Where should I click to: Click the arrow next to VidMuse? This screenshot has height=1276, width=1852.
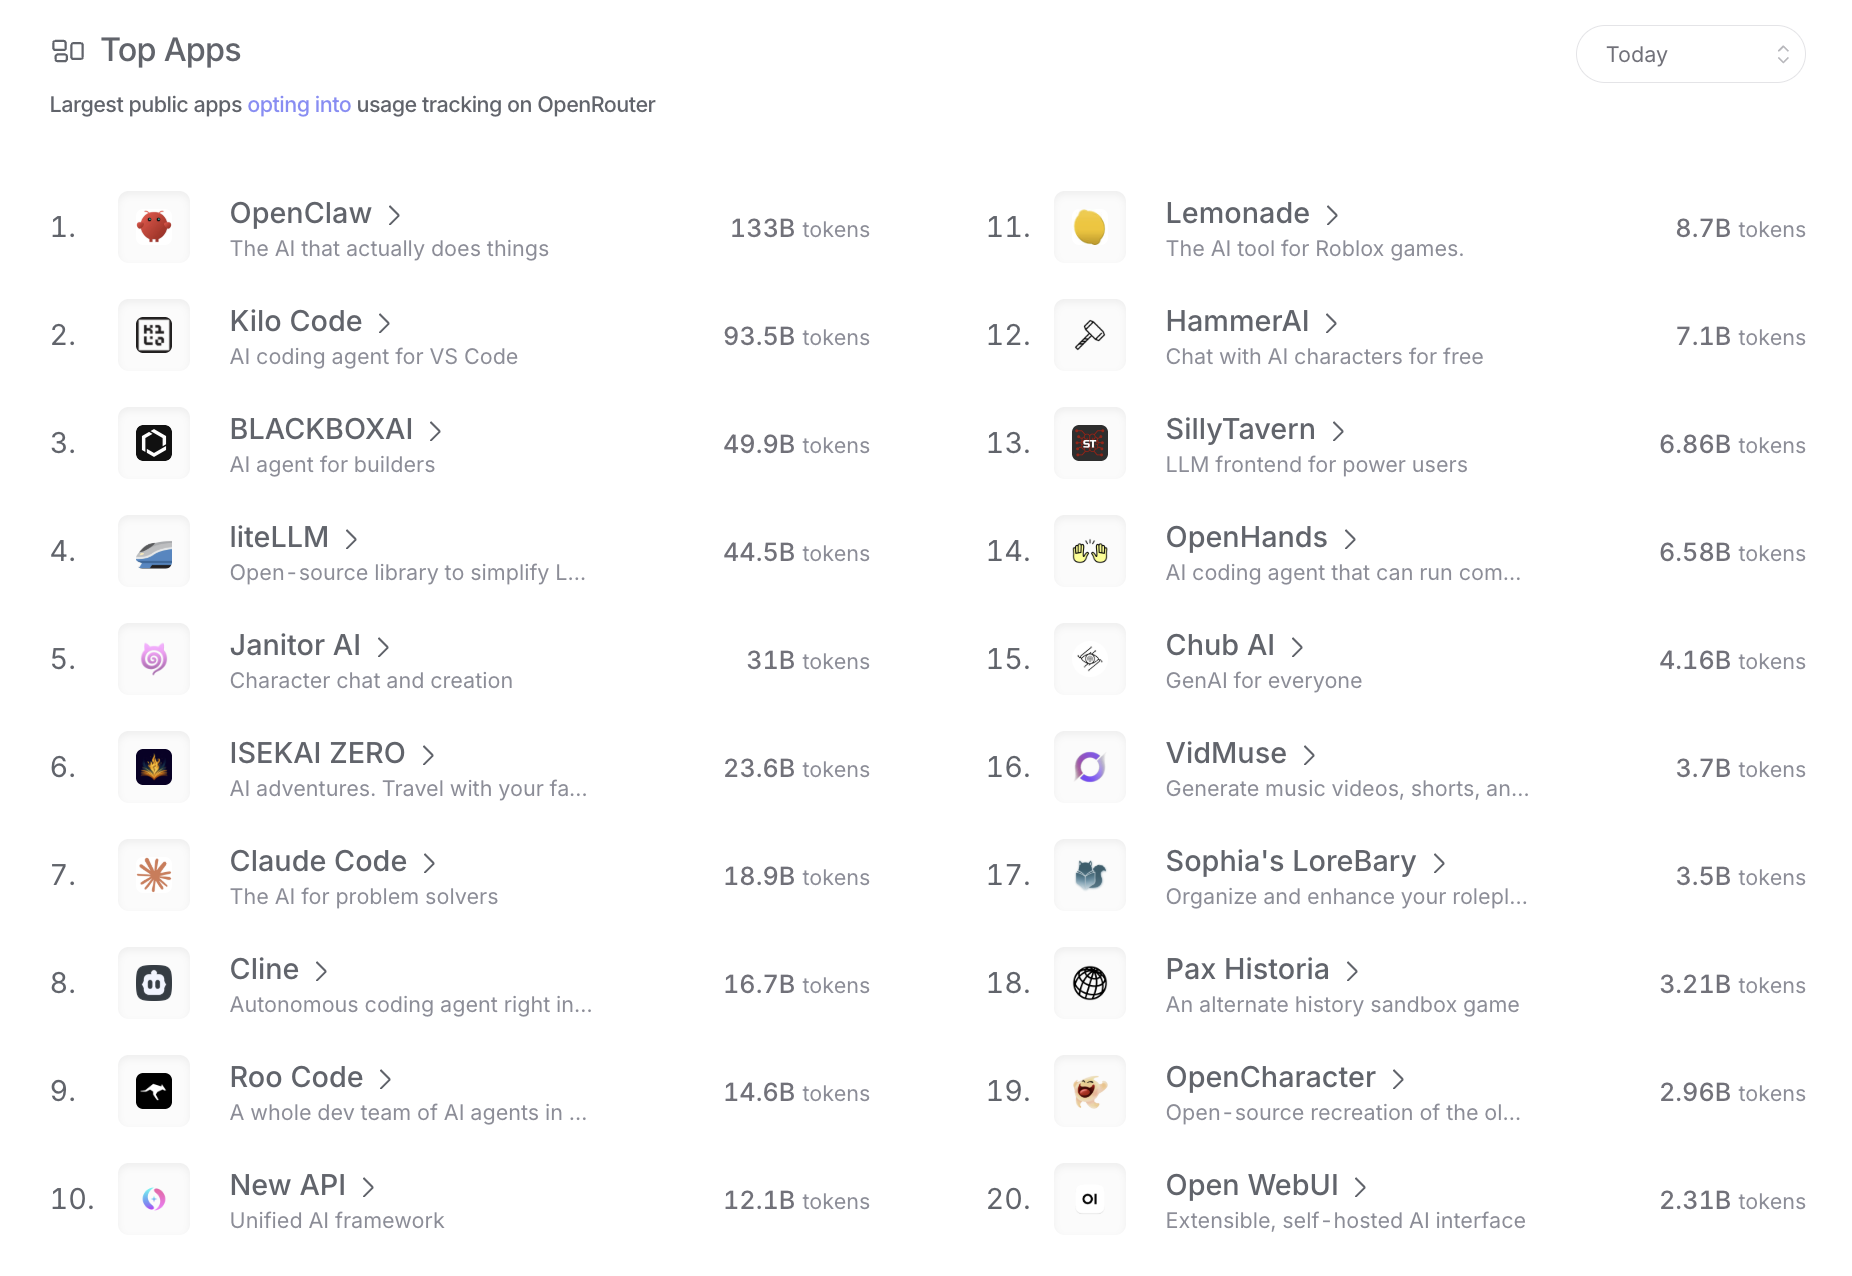point(1309,755)
